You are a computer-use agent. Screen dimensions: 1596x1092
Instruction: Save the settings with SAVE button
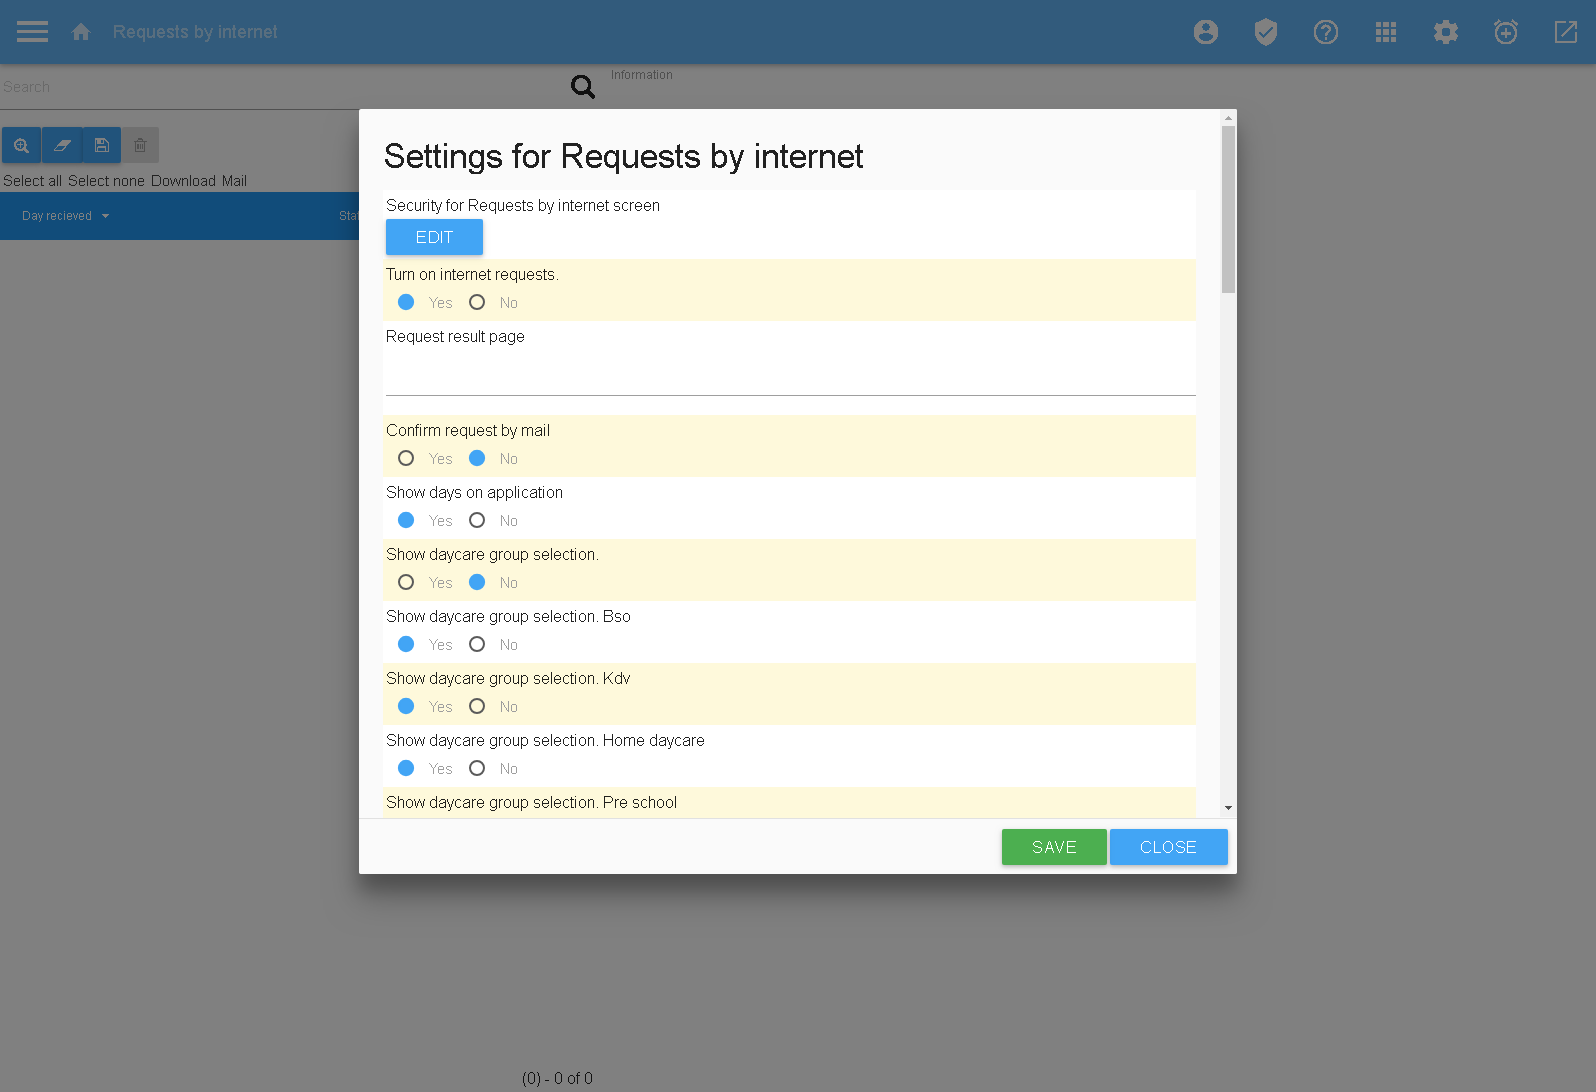1053,847
